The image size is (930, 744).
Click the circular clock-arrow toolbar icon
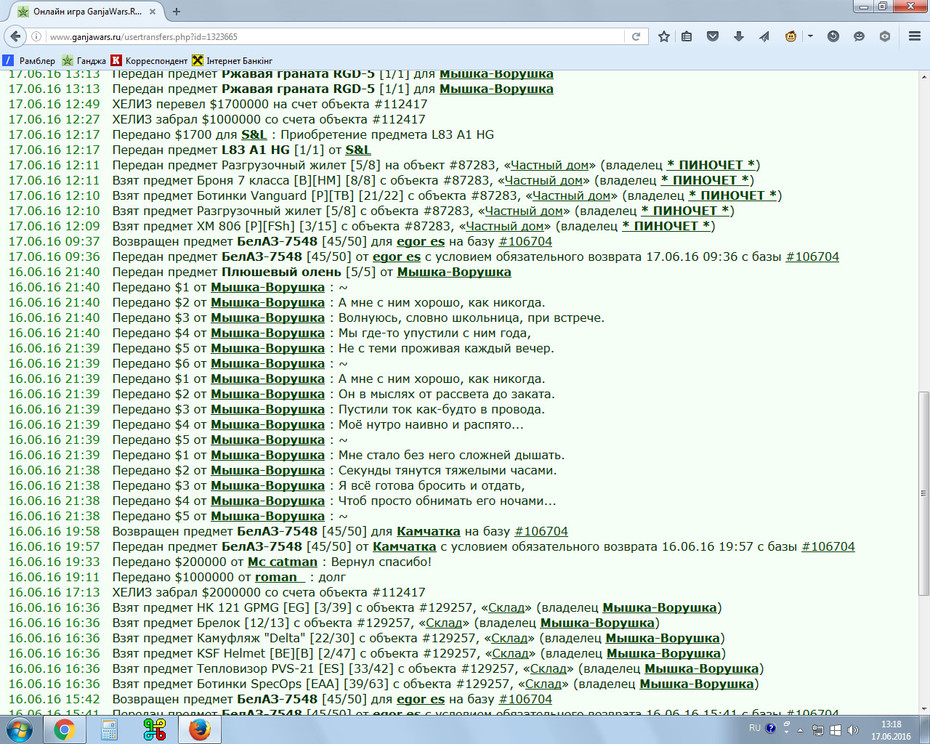[x=833, y=37]
